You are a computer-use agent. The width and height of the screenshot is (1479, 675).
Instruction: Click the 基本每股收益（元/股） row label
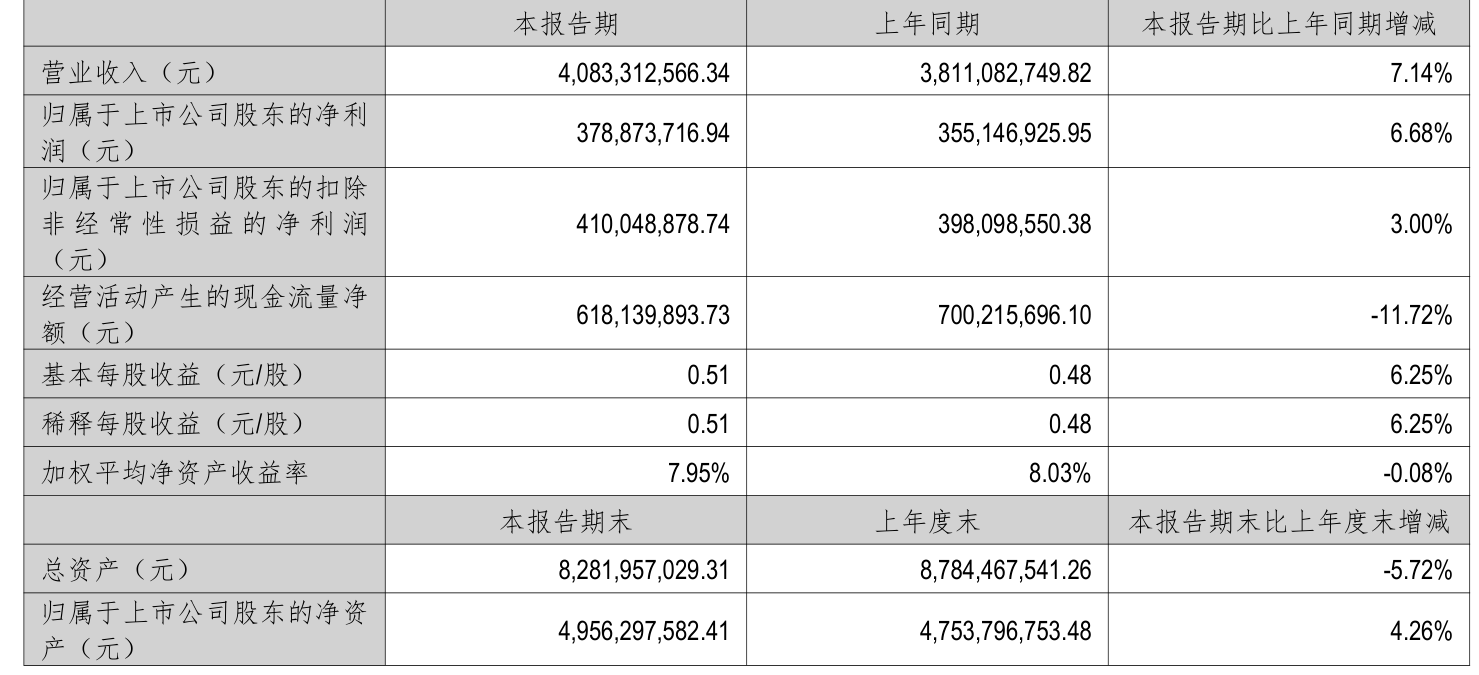click(171, 376)
